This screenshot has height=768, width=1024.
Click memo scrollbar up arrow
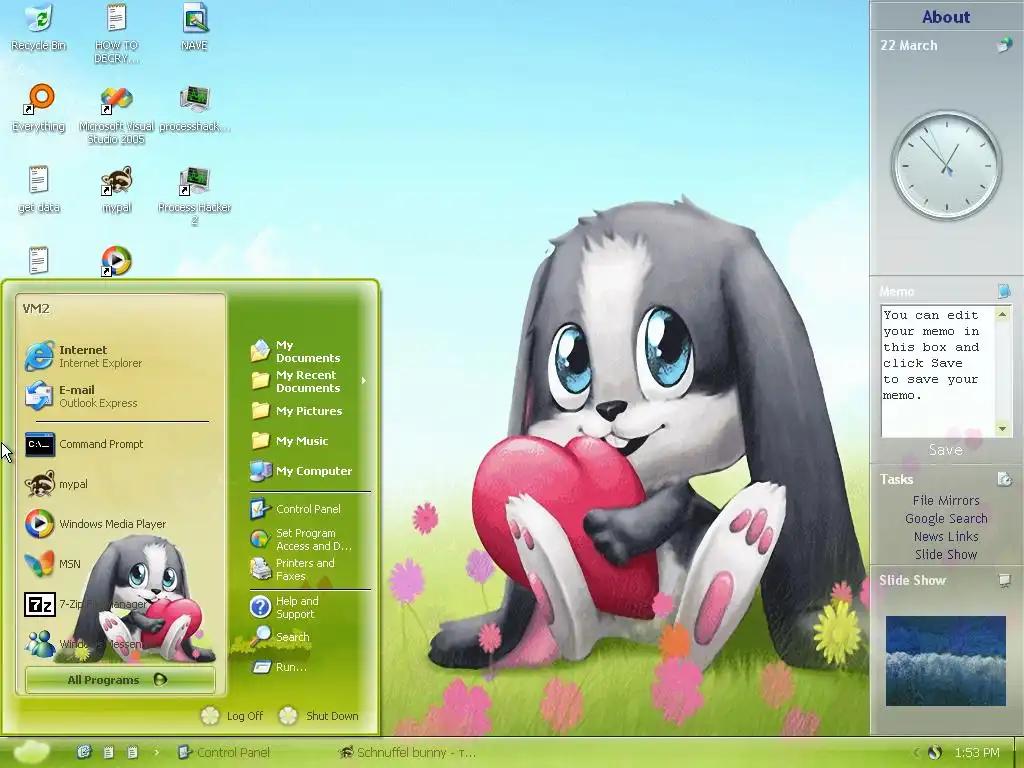click(x=1002, y=315)
